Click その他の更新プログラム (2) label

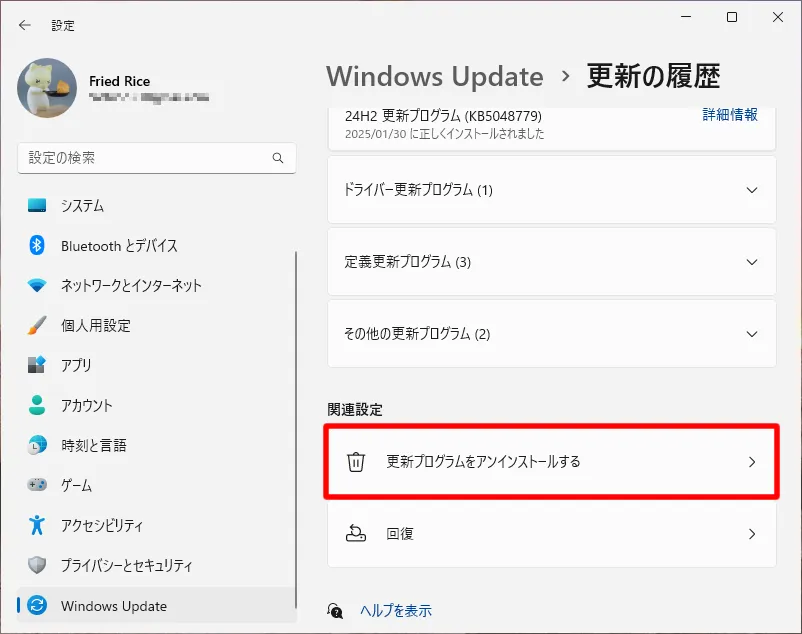click(x=417, y=334)
